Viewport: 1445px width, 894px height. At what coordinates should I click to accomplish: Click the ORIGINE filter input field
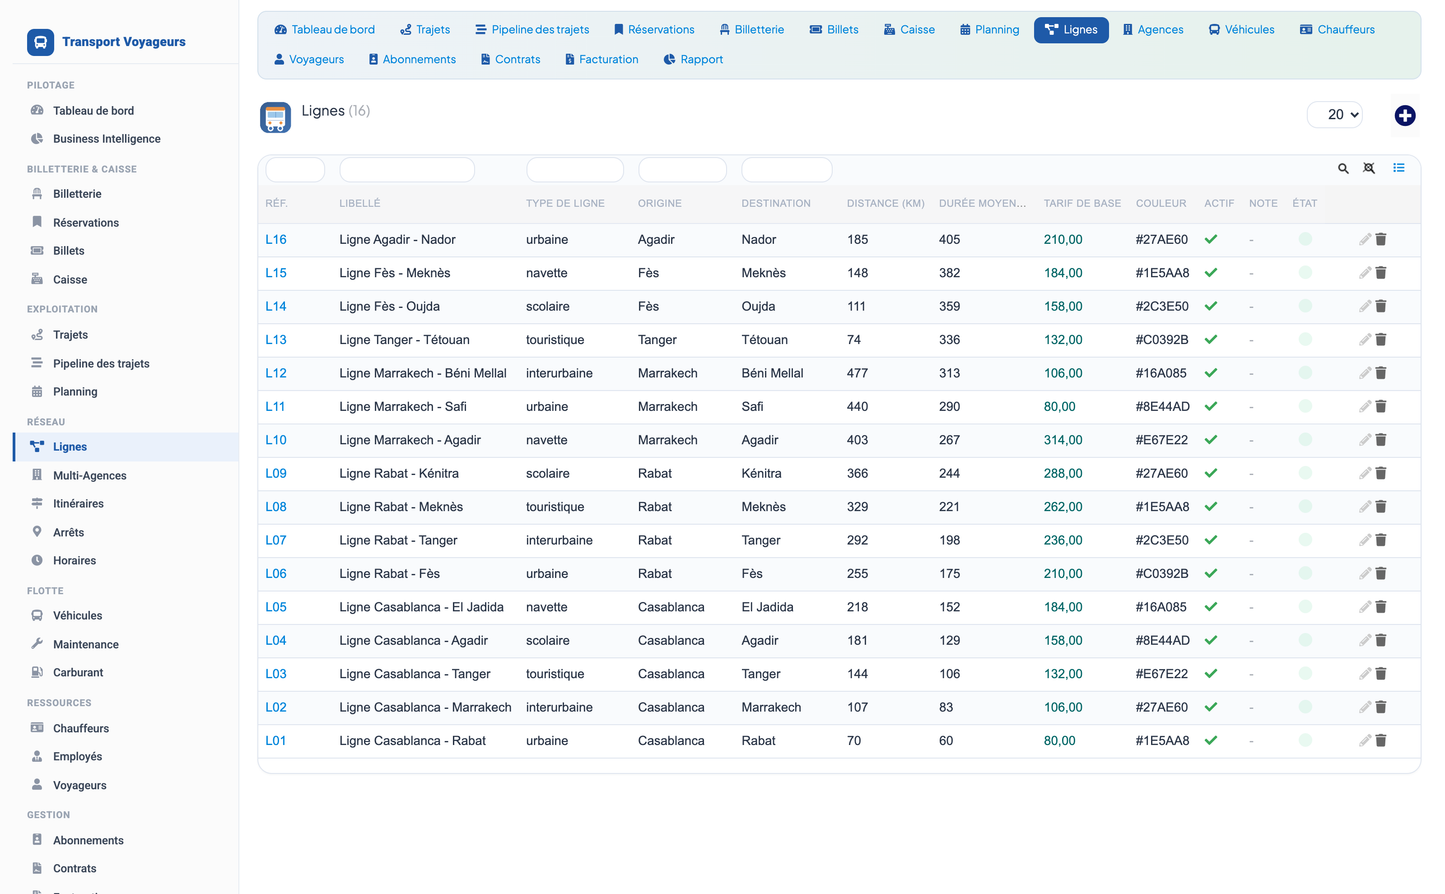click(683, 170)
